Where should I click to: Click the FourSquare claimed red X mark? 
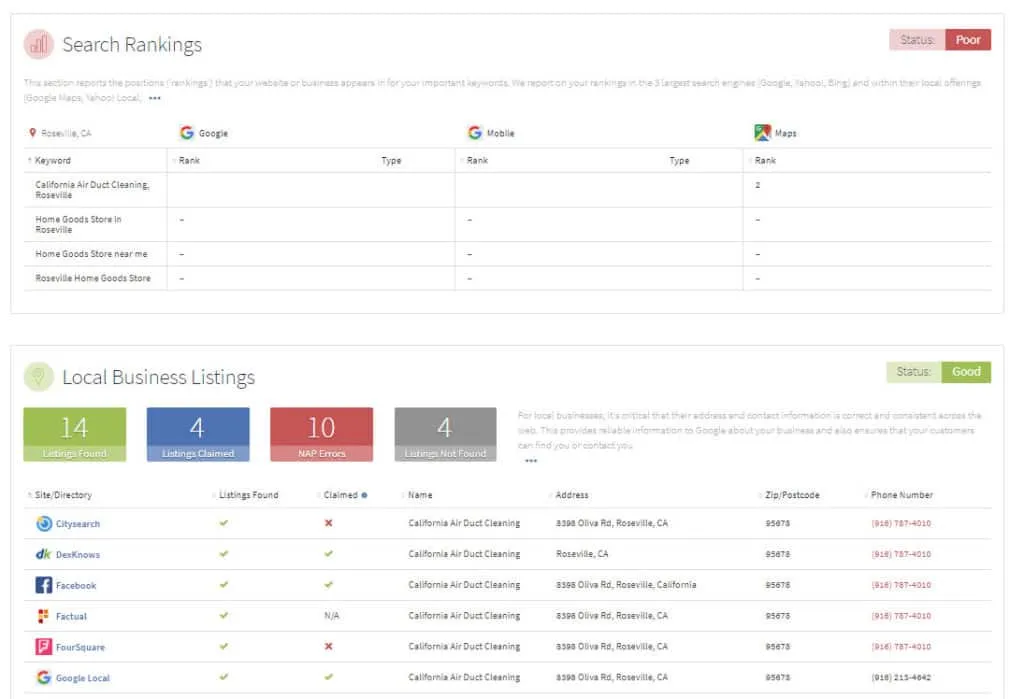point(328,647)
